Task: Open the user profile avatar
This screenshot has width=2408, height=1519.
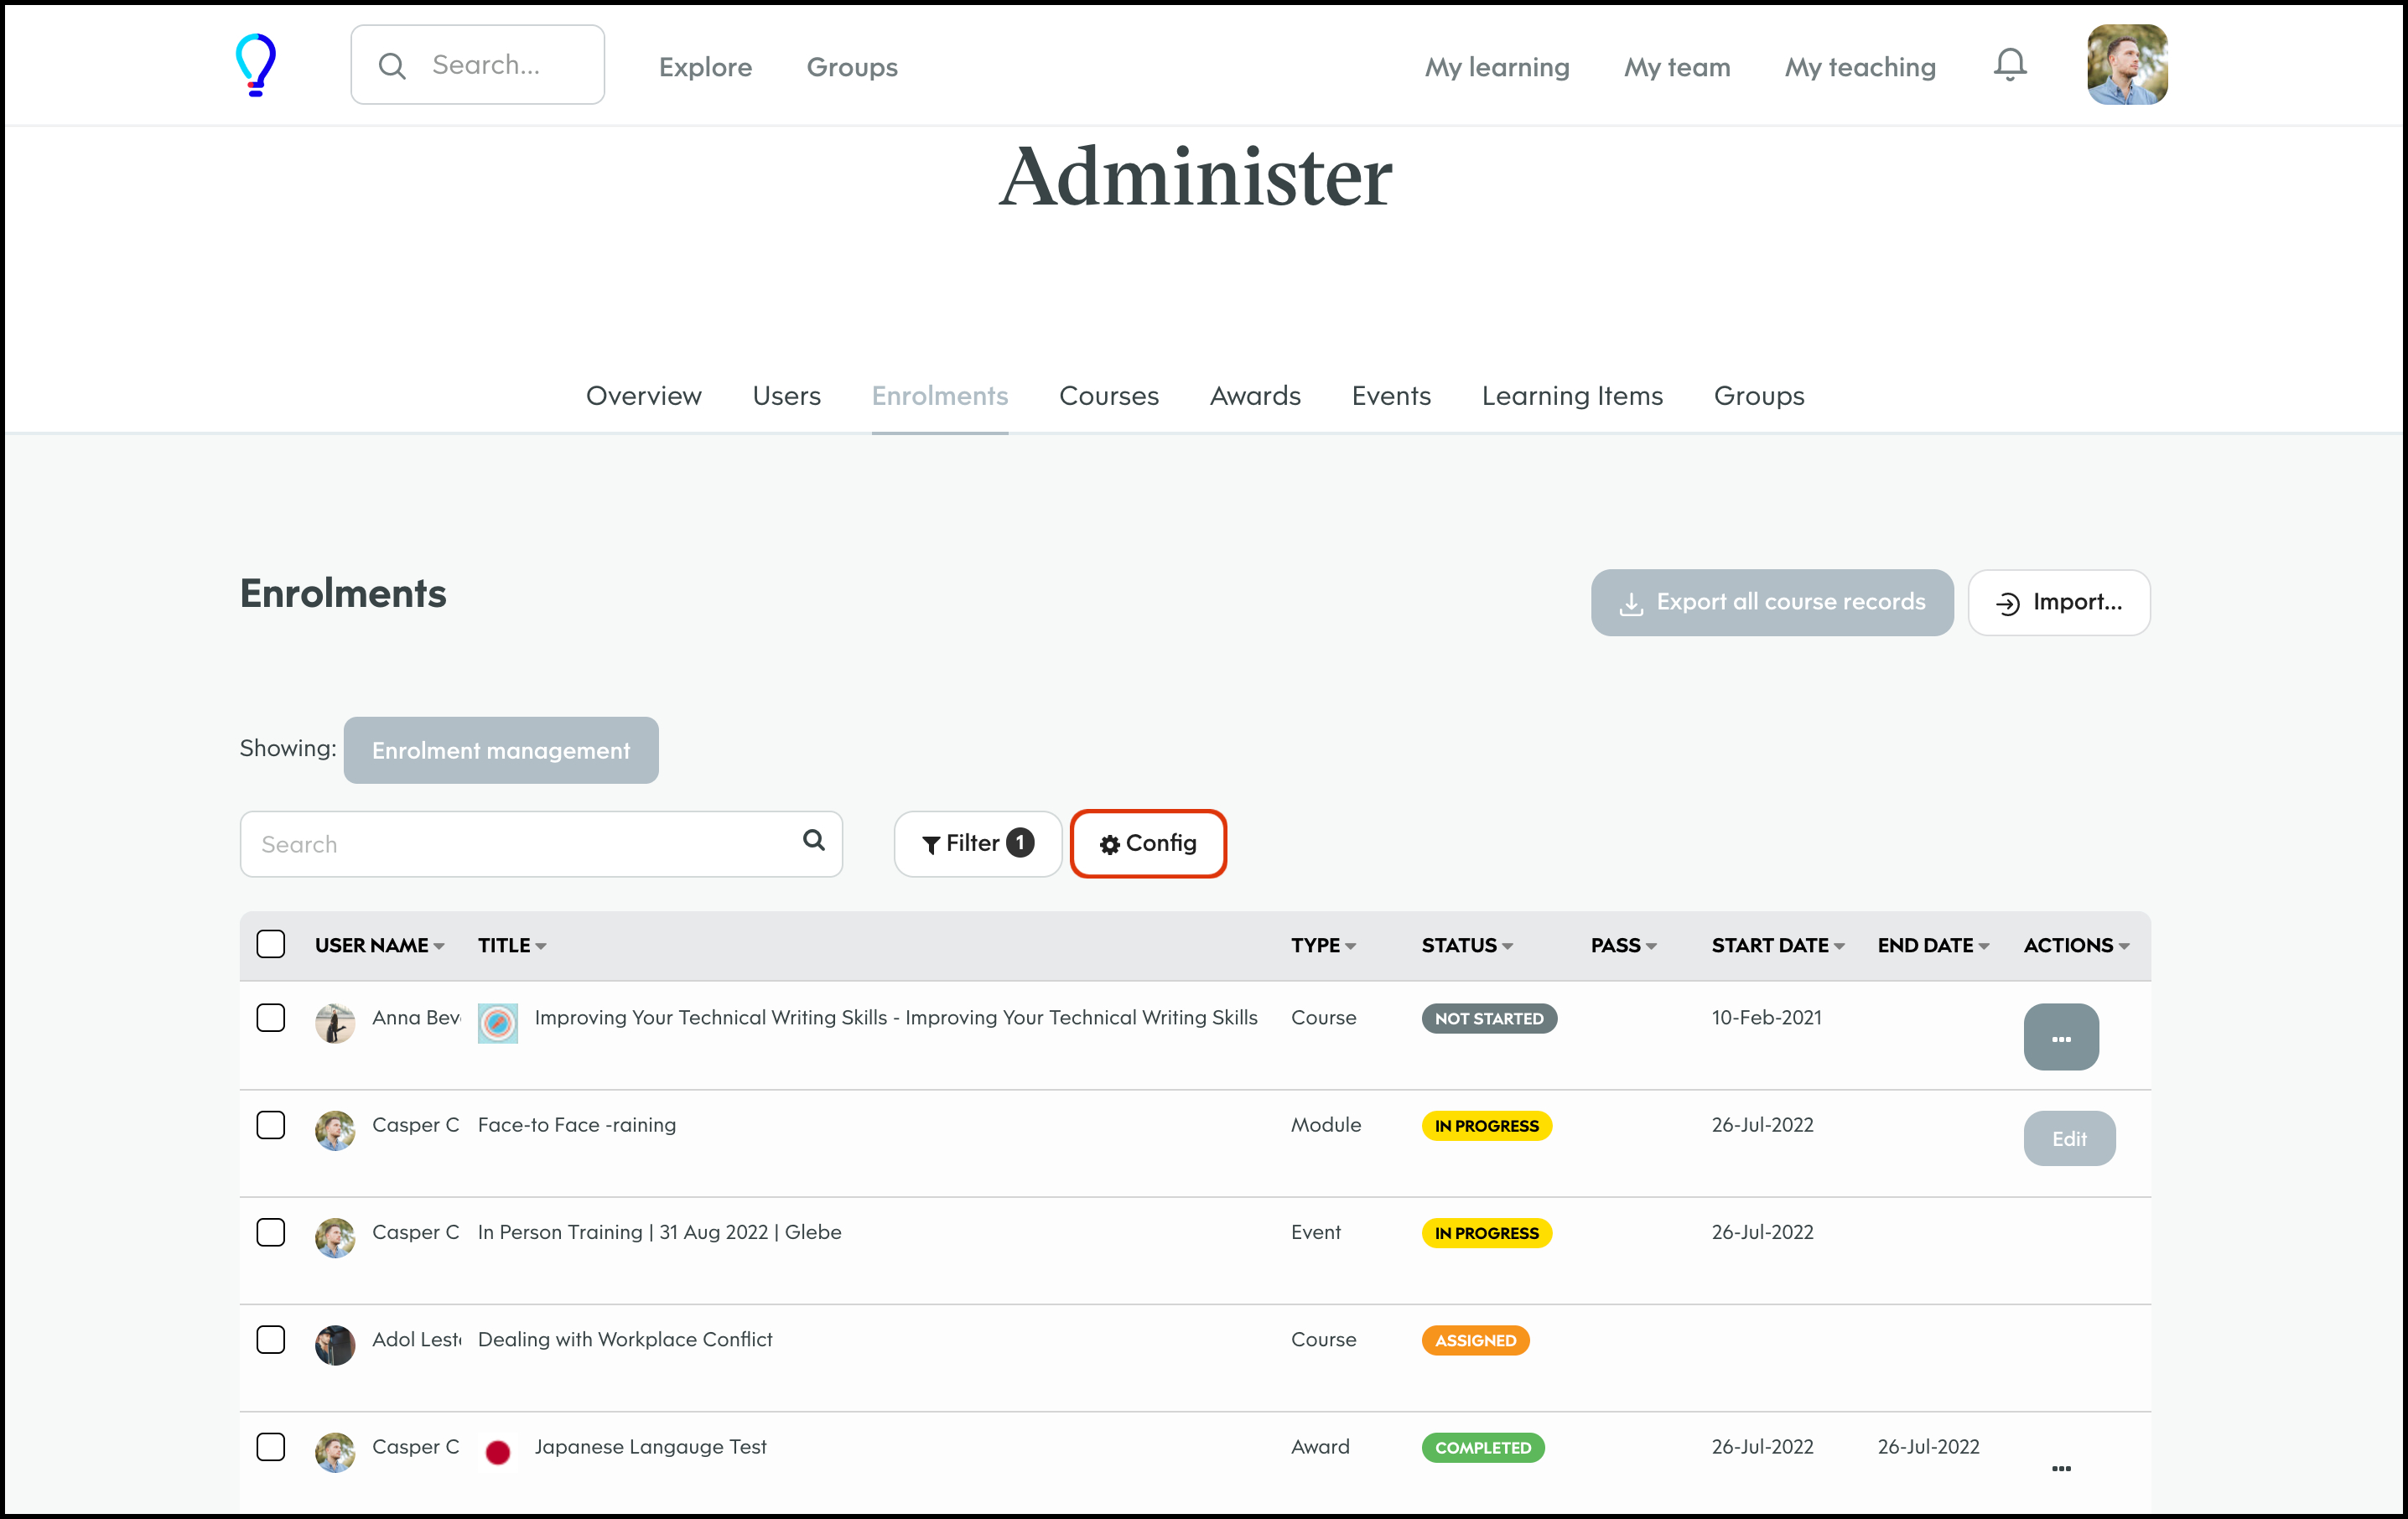Action: pyautogui.click(x=2126, y=65)
